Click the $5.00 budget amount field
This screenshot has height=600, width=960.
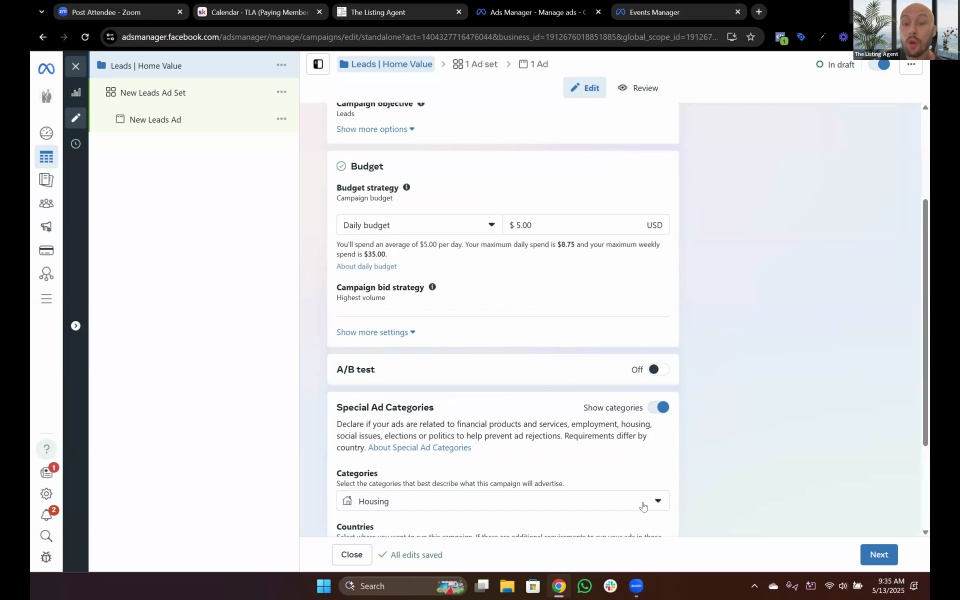coord(586,225)
